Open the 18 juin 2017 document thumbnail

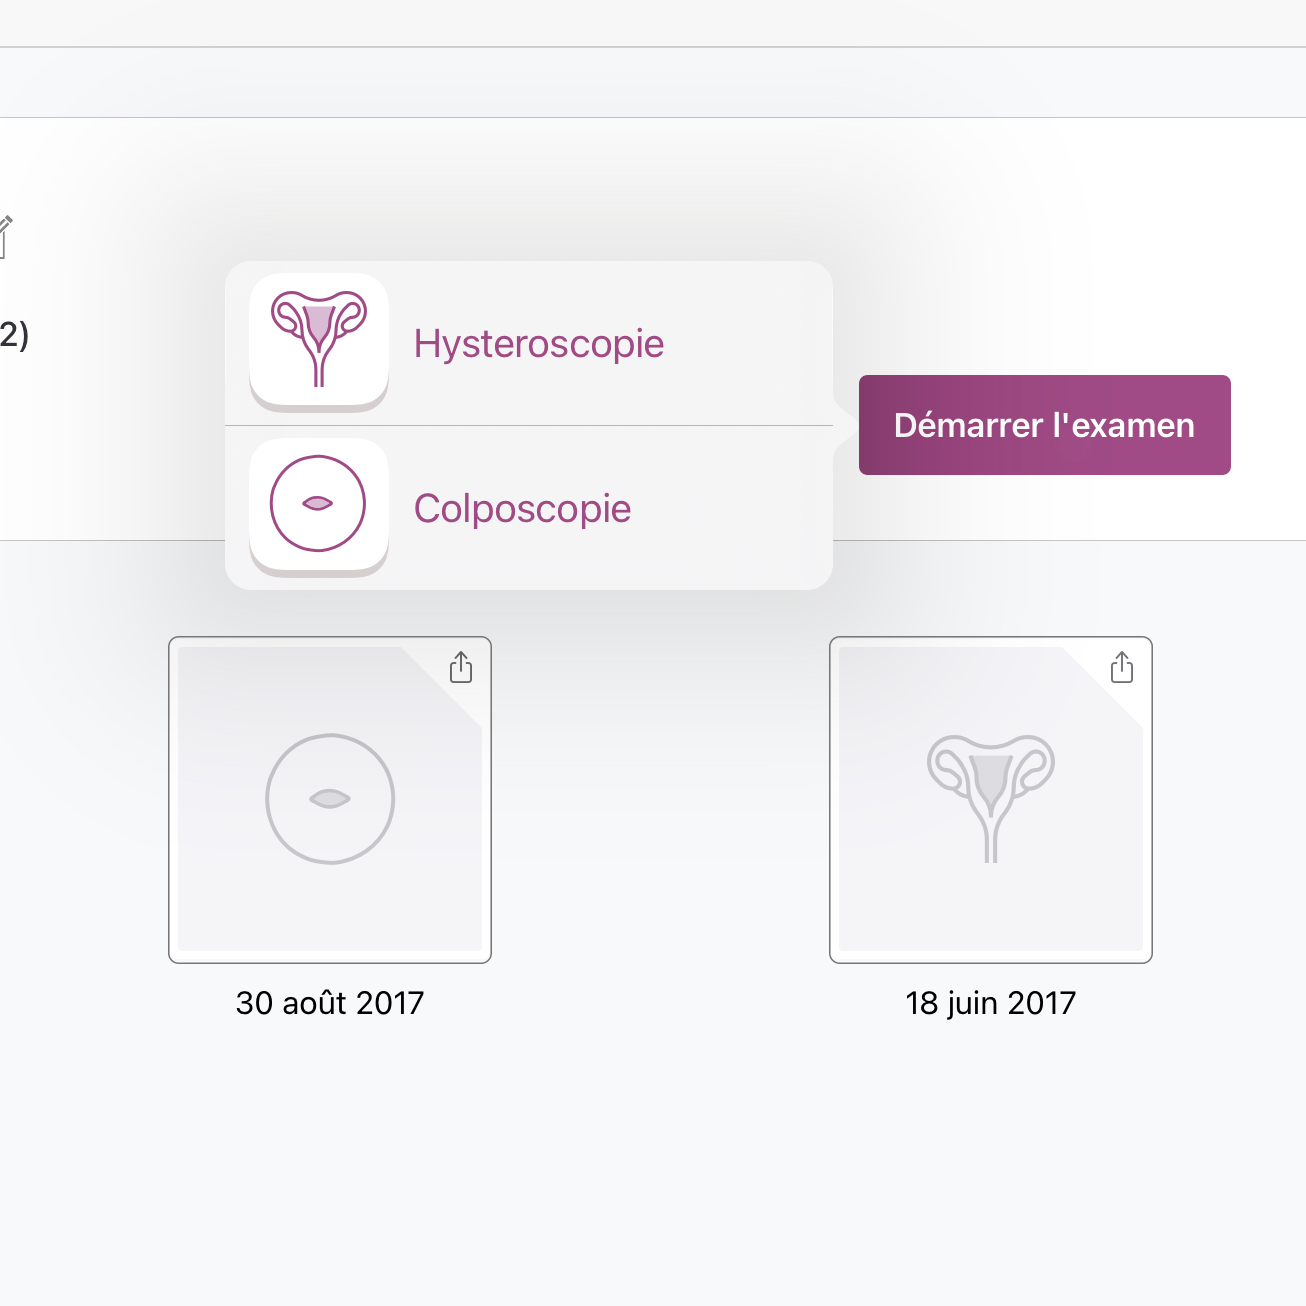991,800
